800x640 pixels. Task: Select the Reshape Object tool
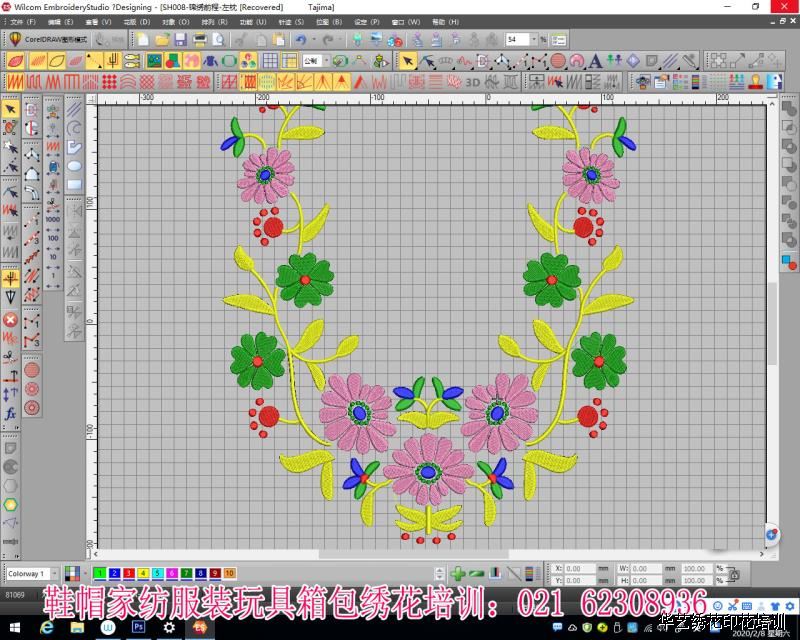pyautogui.click(x=427, y=61)
